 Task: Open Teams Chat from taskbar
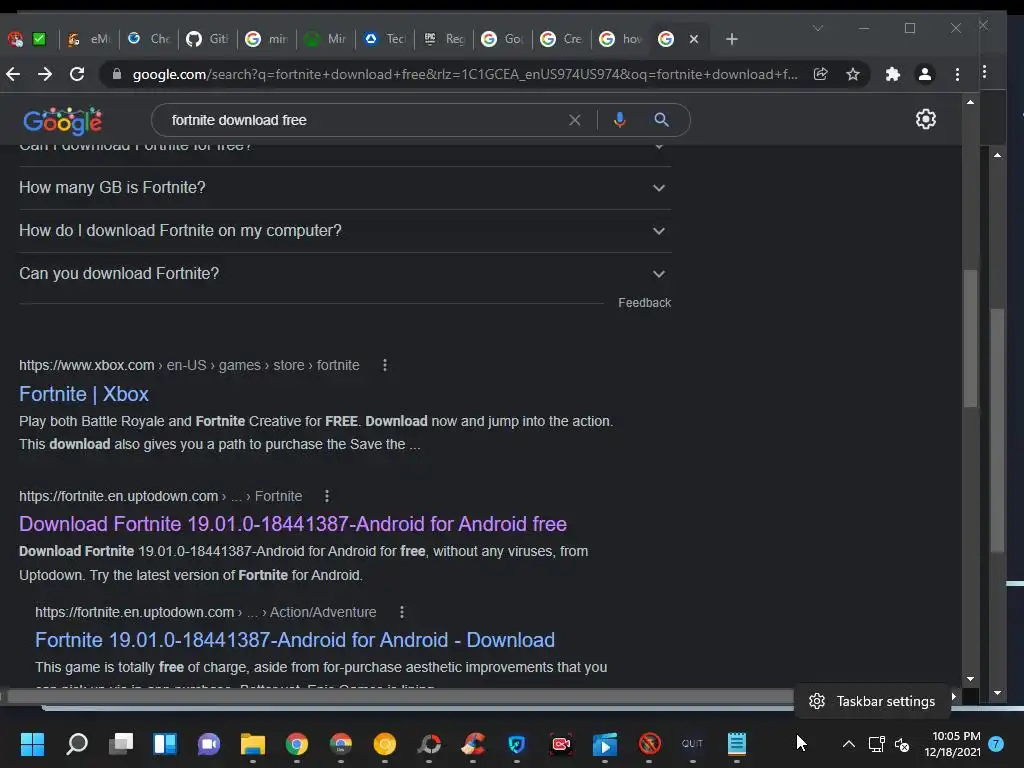pos(209,744)
